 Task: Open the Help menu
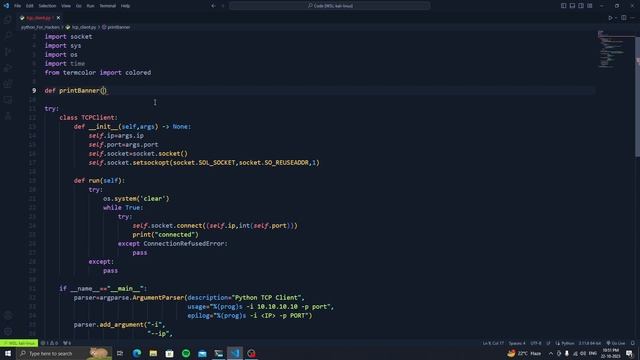tap(125, 6)
